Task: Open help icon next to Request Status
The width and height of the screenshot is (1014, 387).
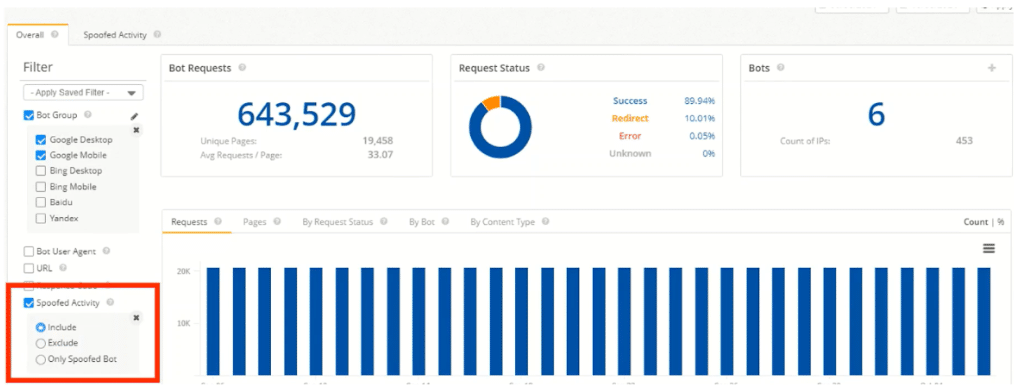Action: coord(541,68)
